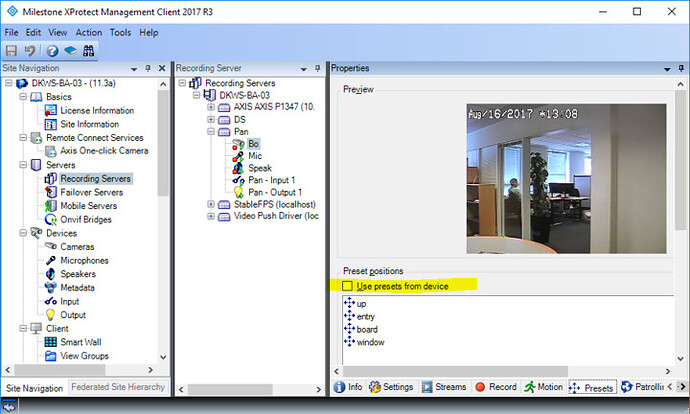This screenshot has width=690, height=414.
Task: Expand the Video Push Driver node
Action: (210, 216)
